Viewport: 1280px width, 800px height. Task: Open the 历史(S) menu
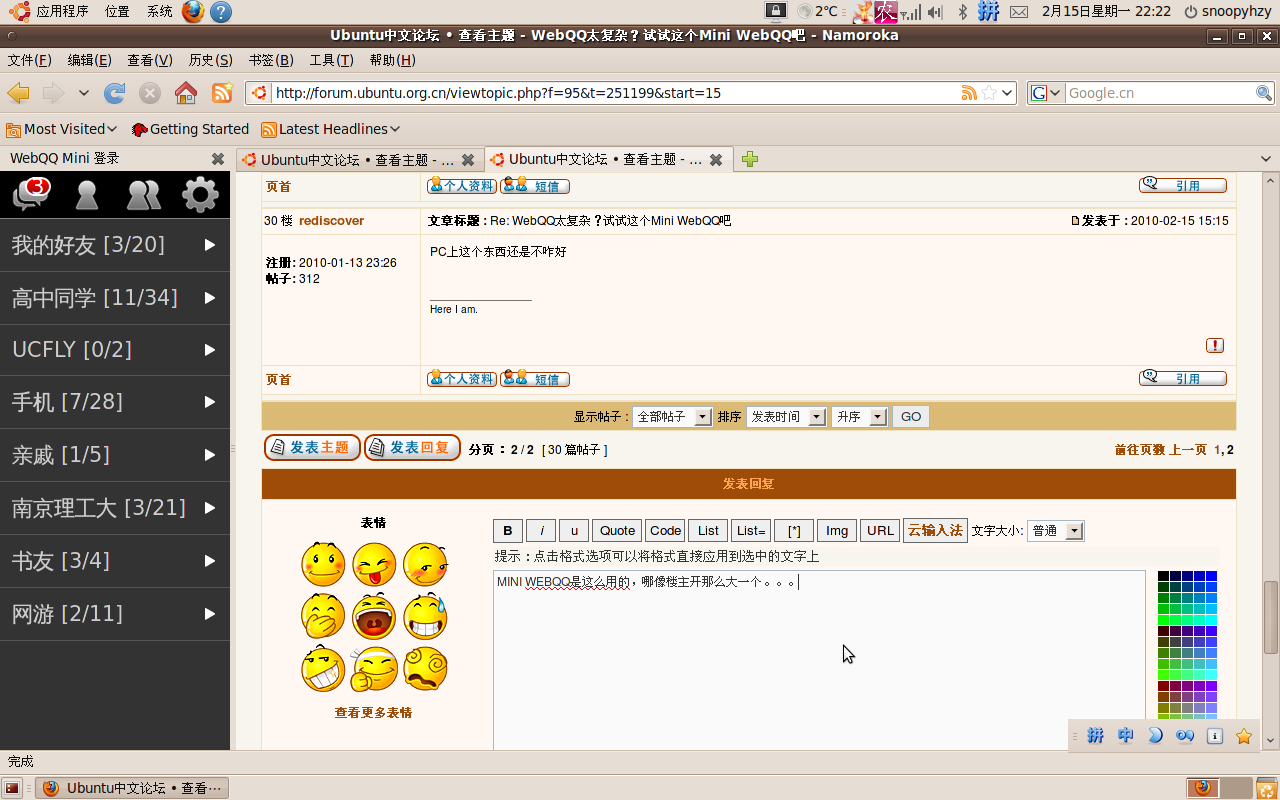[210, 60]
